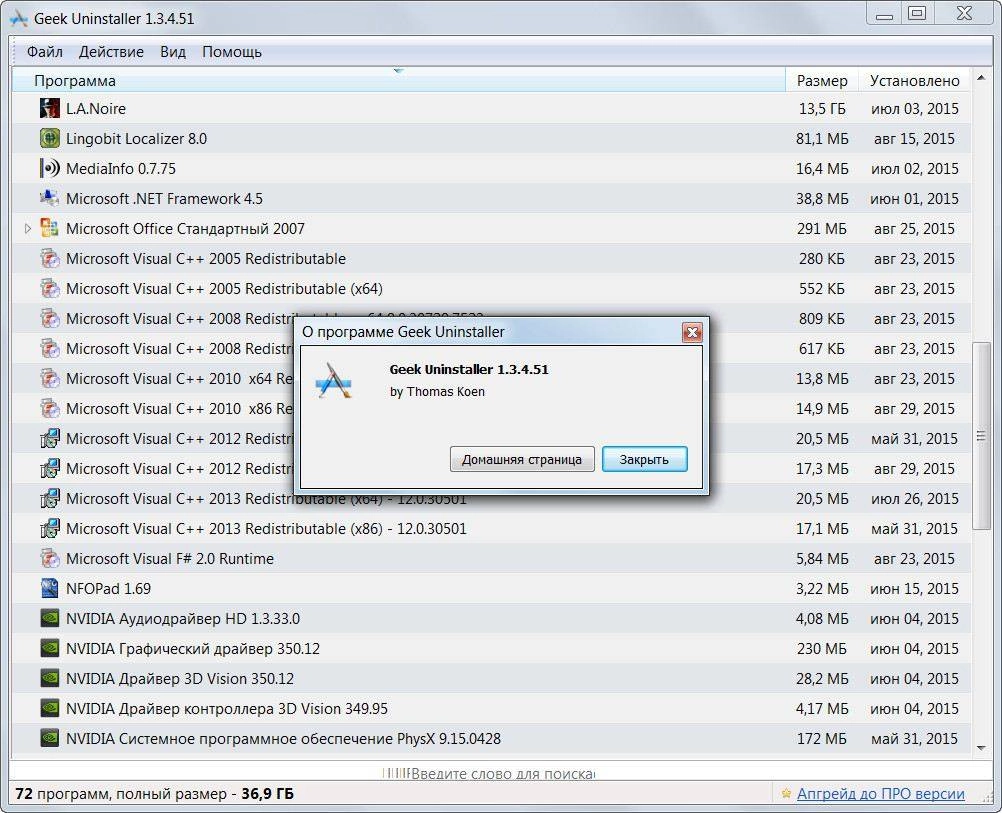Select NVIDIA Графический драйвер 350.12 text
The image size is (1002, 813).
[193, 649]
